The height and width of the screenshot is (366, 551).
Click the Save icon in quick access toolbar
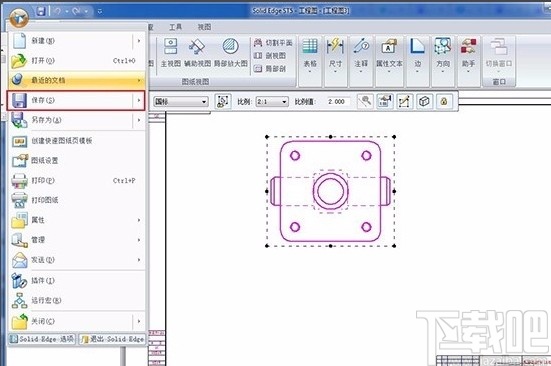click(41, 11)
